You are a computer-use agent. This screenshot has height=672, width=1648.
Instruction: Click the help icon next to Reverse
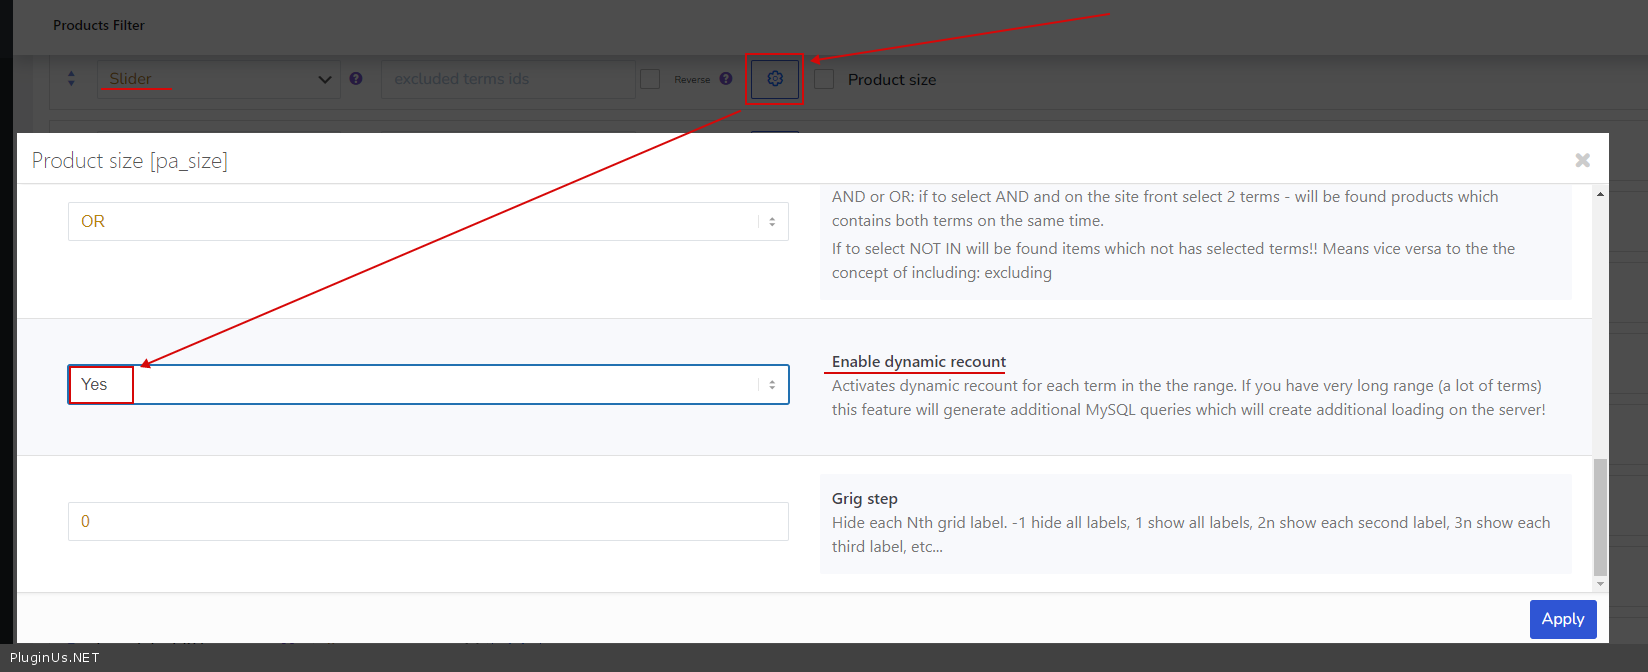pyautogui.click(x=726, y=79)
